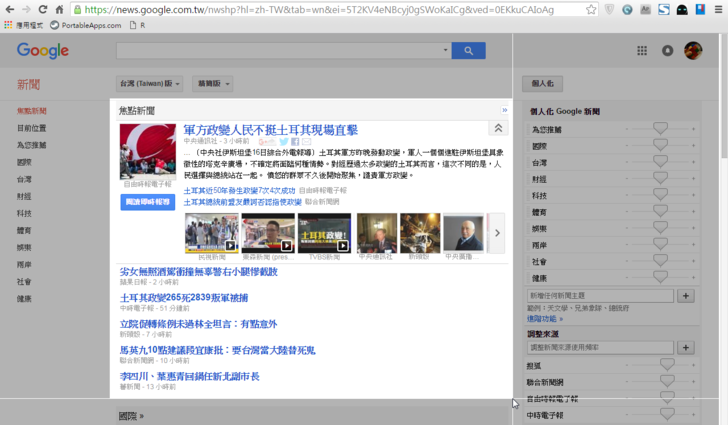This screenshot has height=425, width=728.
Task: Open the 台灣 (Taiwan) 版 edition dropdown
Action: 149,83
